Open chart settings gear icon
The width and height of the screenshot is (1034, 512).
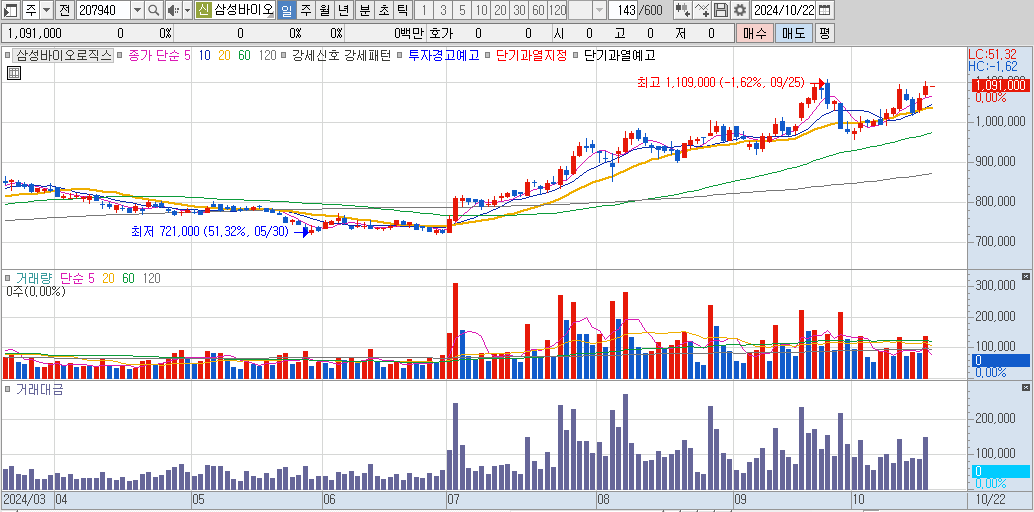pyautogui.click(x=740, y=10)
